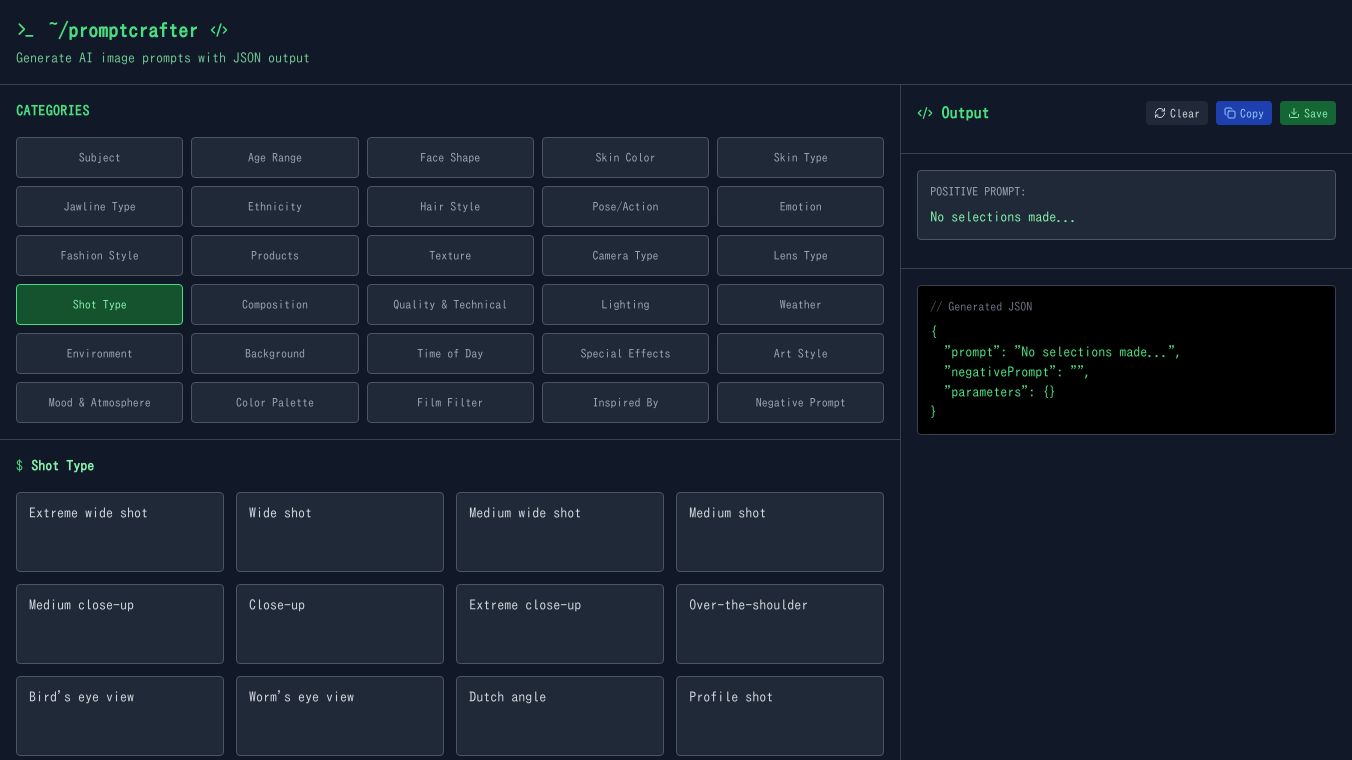Click the "// Generated JSON" comment line
1352x760 pixels.
point(981,307)
